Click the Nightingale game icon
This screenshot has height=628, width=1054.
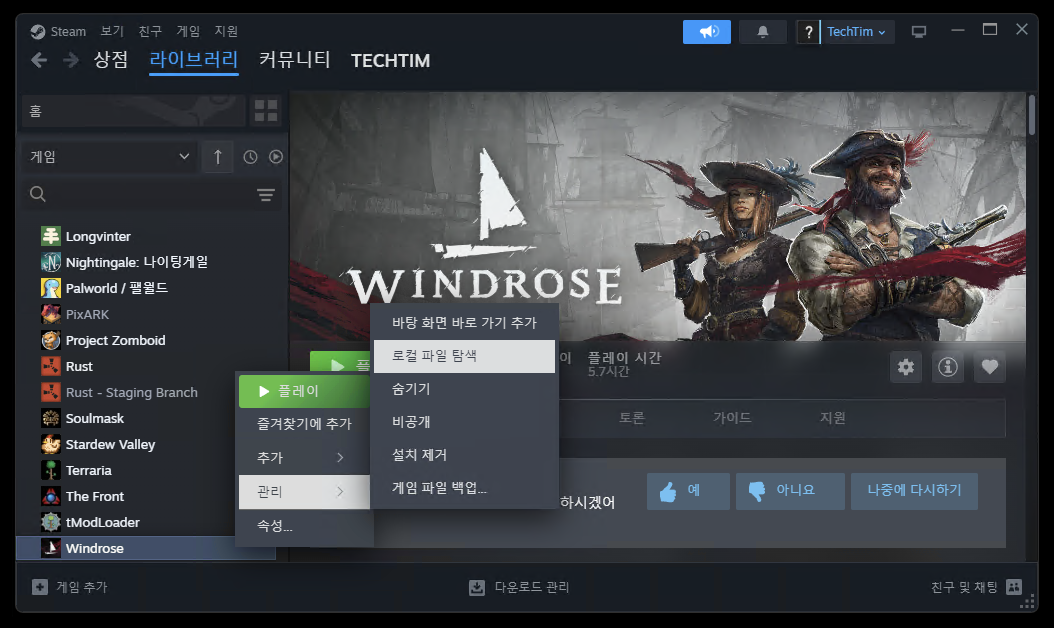pos(50,262)
